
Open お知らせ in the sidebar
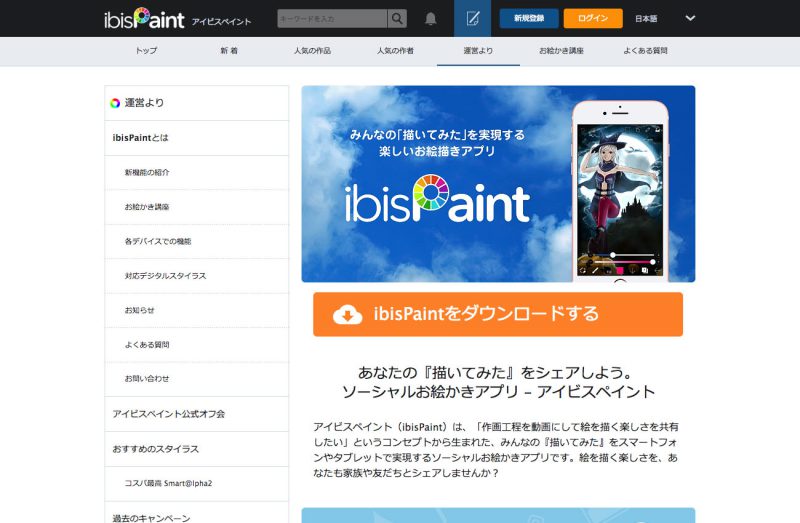[196, 310]
